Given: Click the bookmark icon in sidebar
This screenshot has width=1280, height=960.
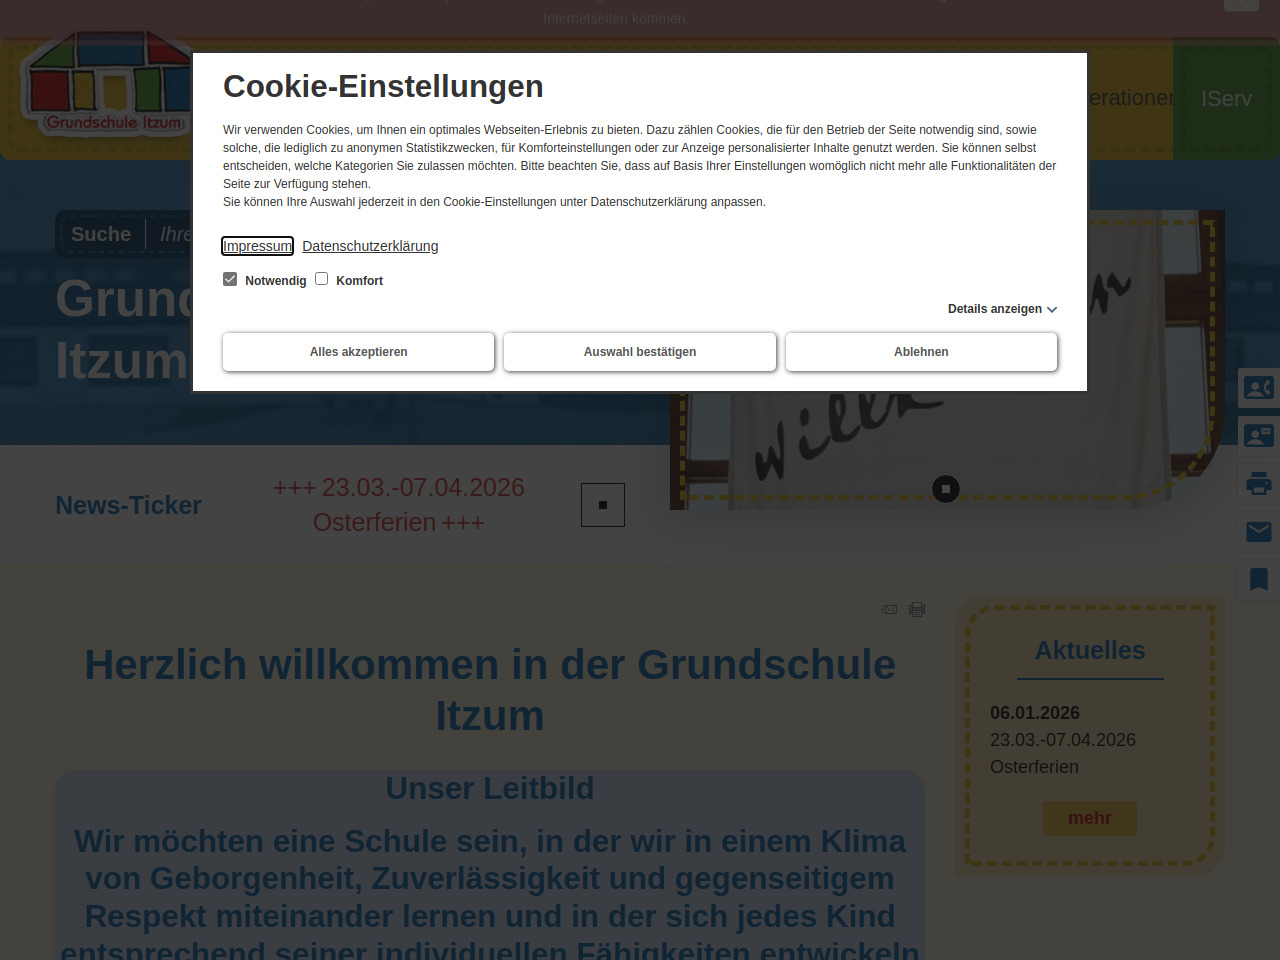Looking at the screenshot, I should point(1258,579).
